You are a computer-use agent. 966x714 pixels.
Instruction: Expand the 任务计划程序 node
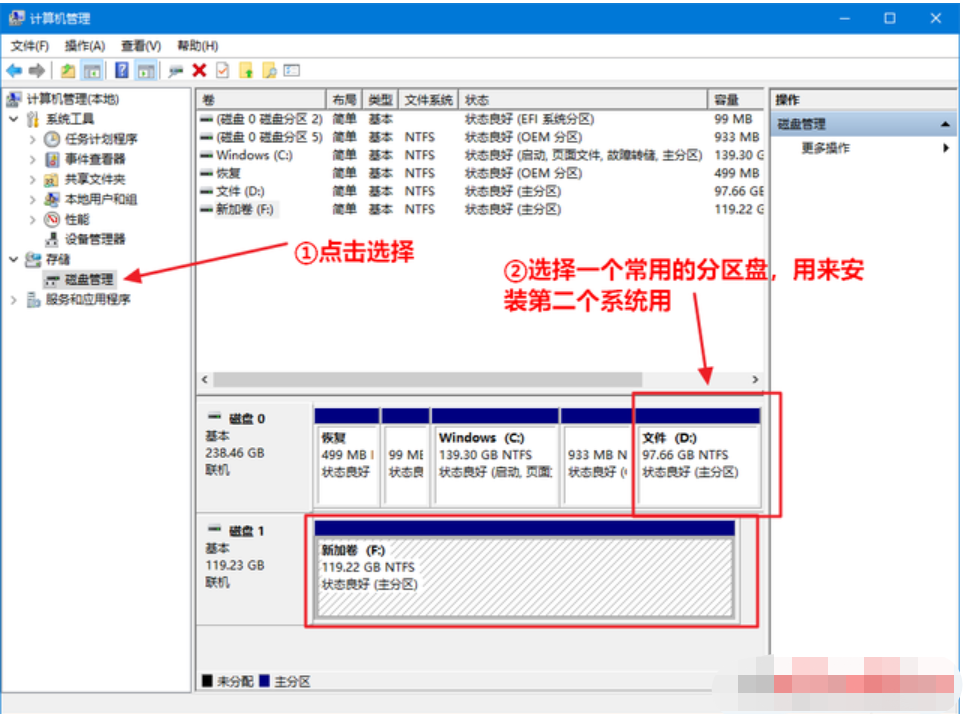click(x=33, y=139)
